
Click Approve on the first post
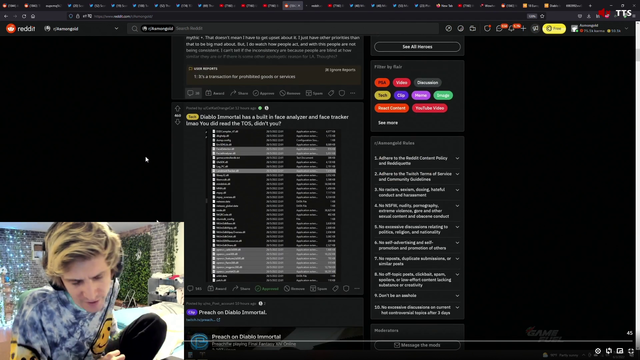pyautogui.click(x=263, y=93)
